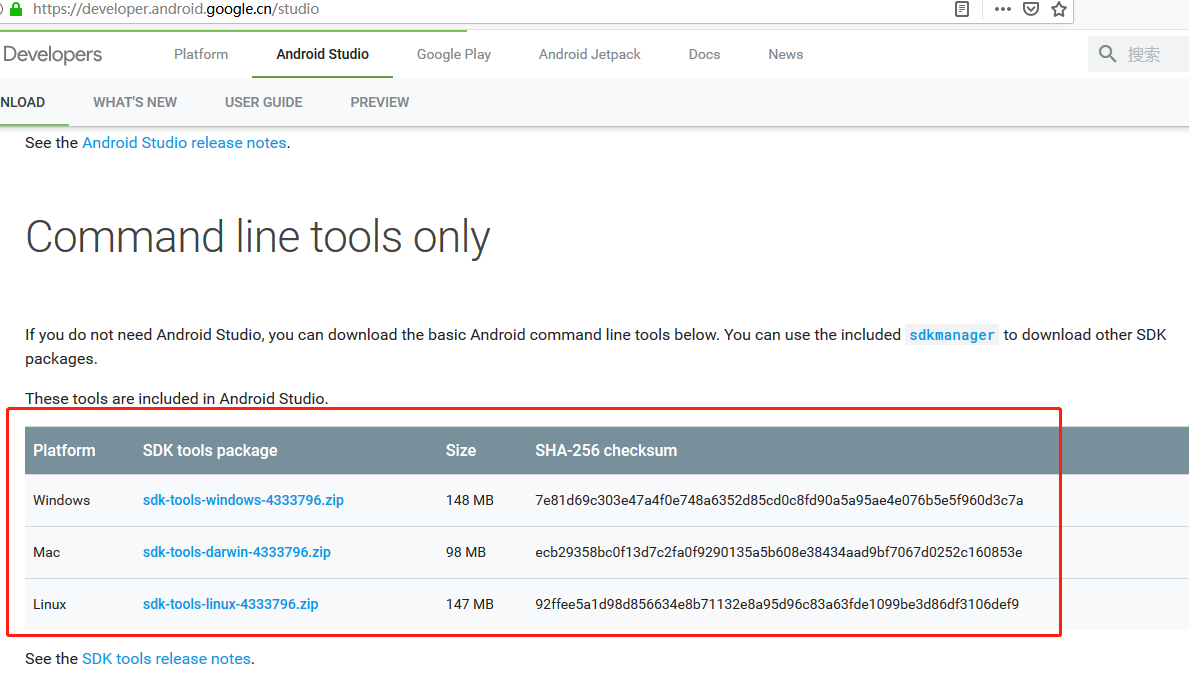The width and height of the screenshot is (1189, 695).
Task: Open SDK tools release notes link
Action: click(x=167, y=659)
